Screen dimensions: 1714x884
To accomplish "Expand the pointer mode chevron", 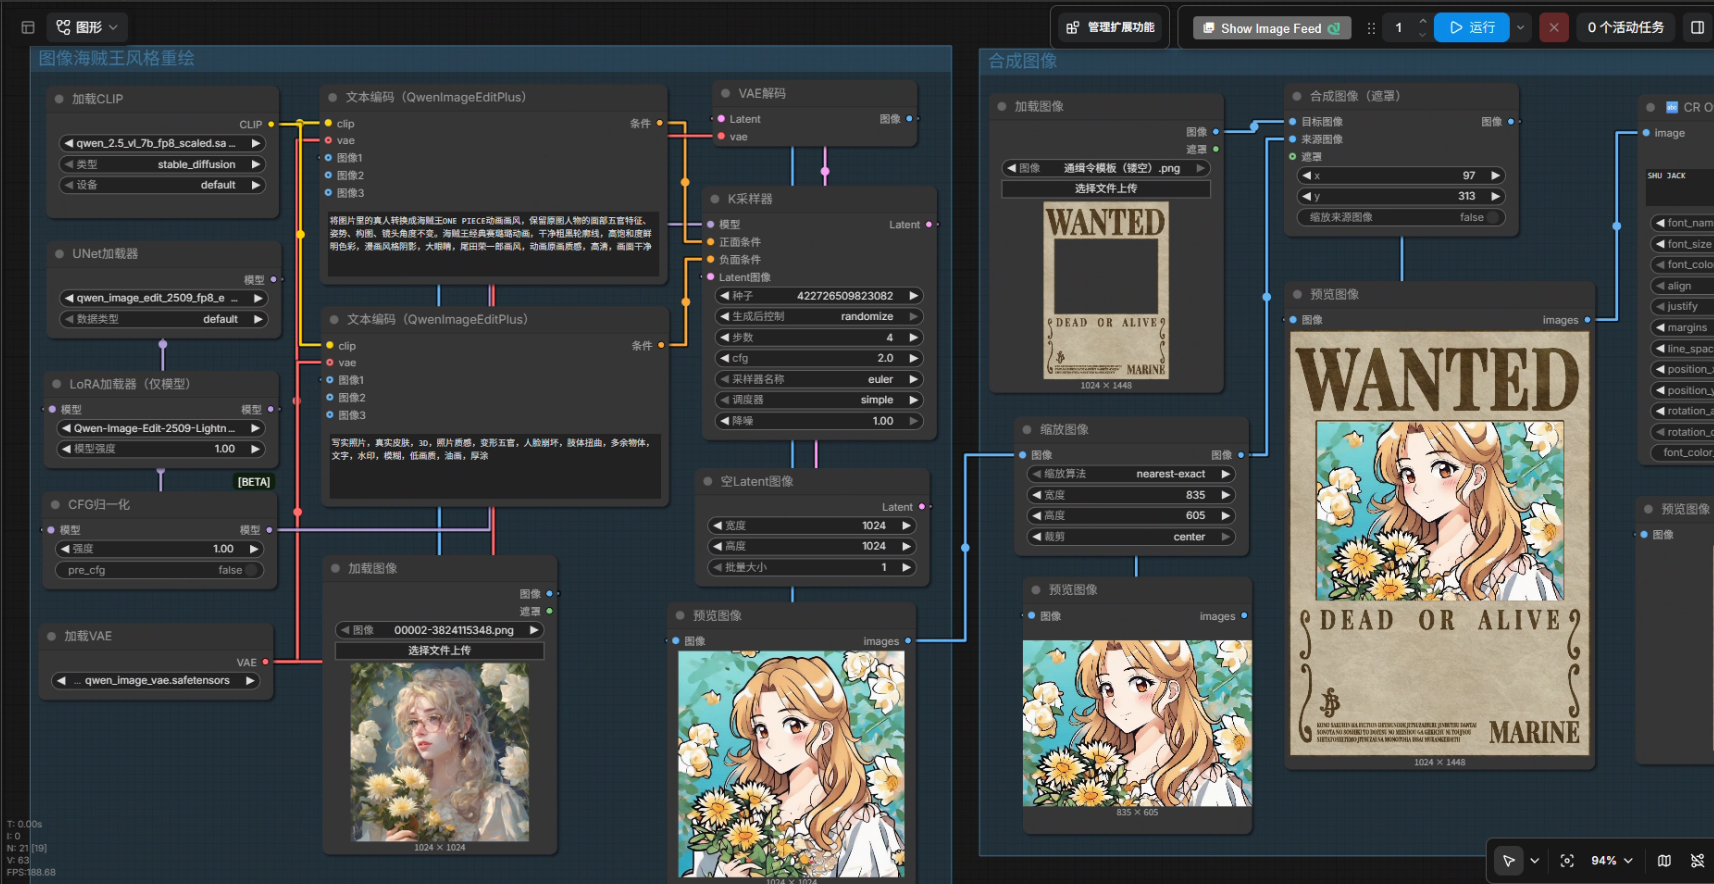I will click(1534, 860).
